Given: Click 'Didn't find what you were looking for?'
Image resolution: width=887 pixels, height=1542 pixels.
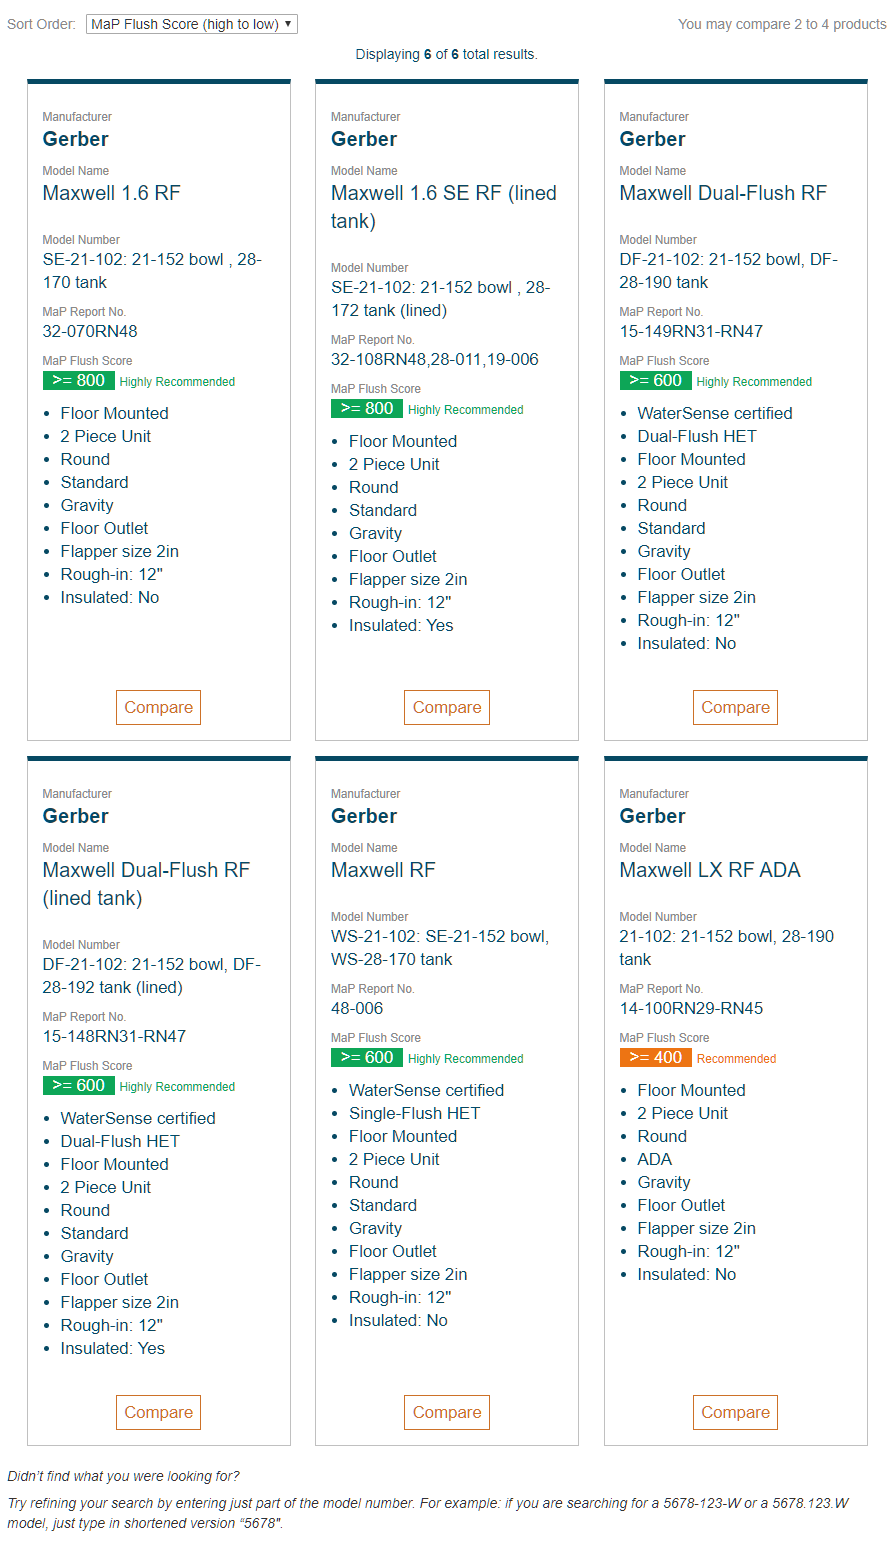Looking at the screenshot, I should point(124,1476).
